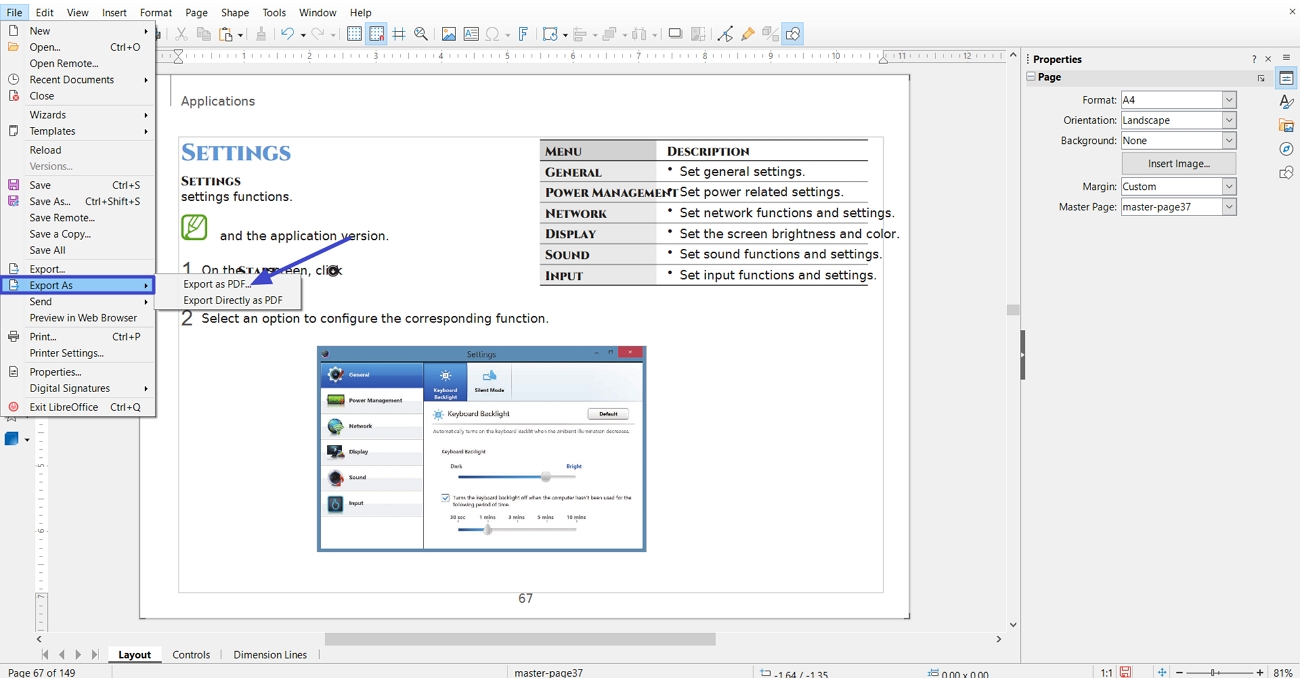Click the Insert Image icon in toolbar
1300x678 pixels.
[x=449, y=34]
